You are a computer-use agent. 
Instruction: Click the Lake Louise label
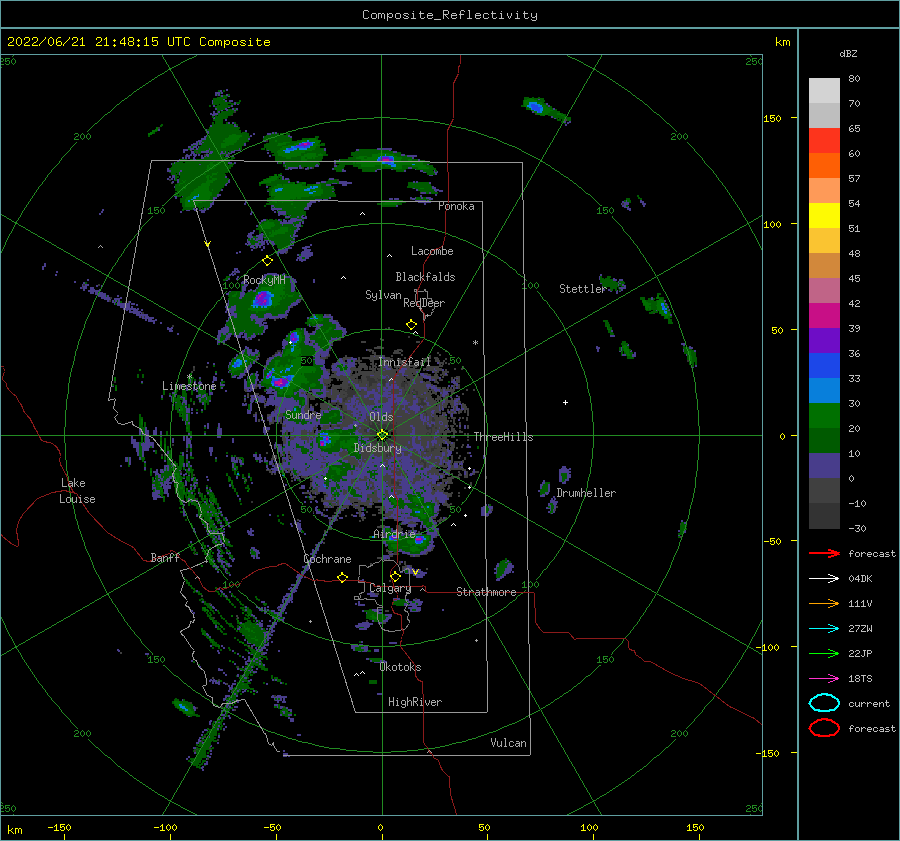[77, 491]
